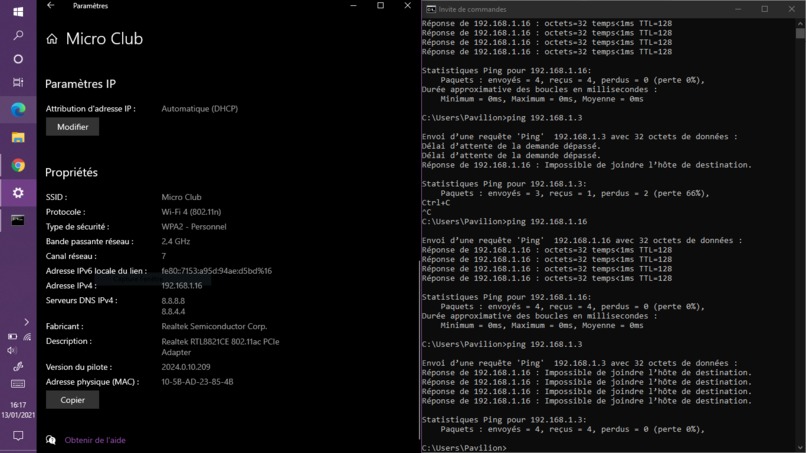Image resolution: width=806 pixels, height=453 pixels.
Task: Select DNS server value 8.8.8.8
Action: [173, 301]
